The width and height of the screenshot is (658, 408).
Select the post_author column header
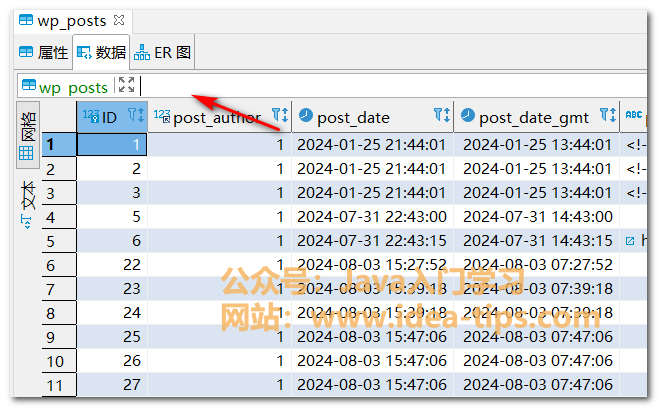point(219,117)
